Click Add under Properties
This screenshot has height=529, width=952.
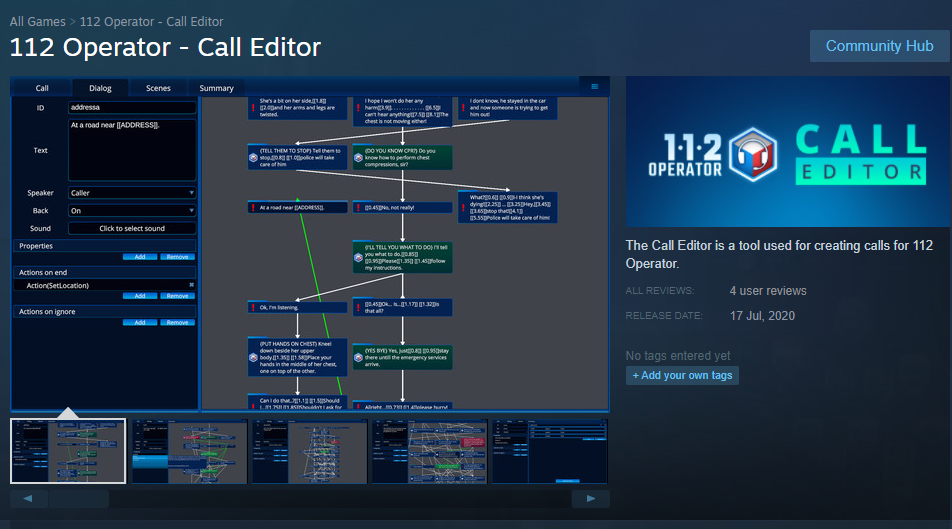(x=140, y=257)
